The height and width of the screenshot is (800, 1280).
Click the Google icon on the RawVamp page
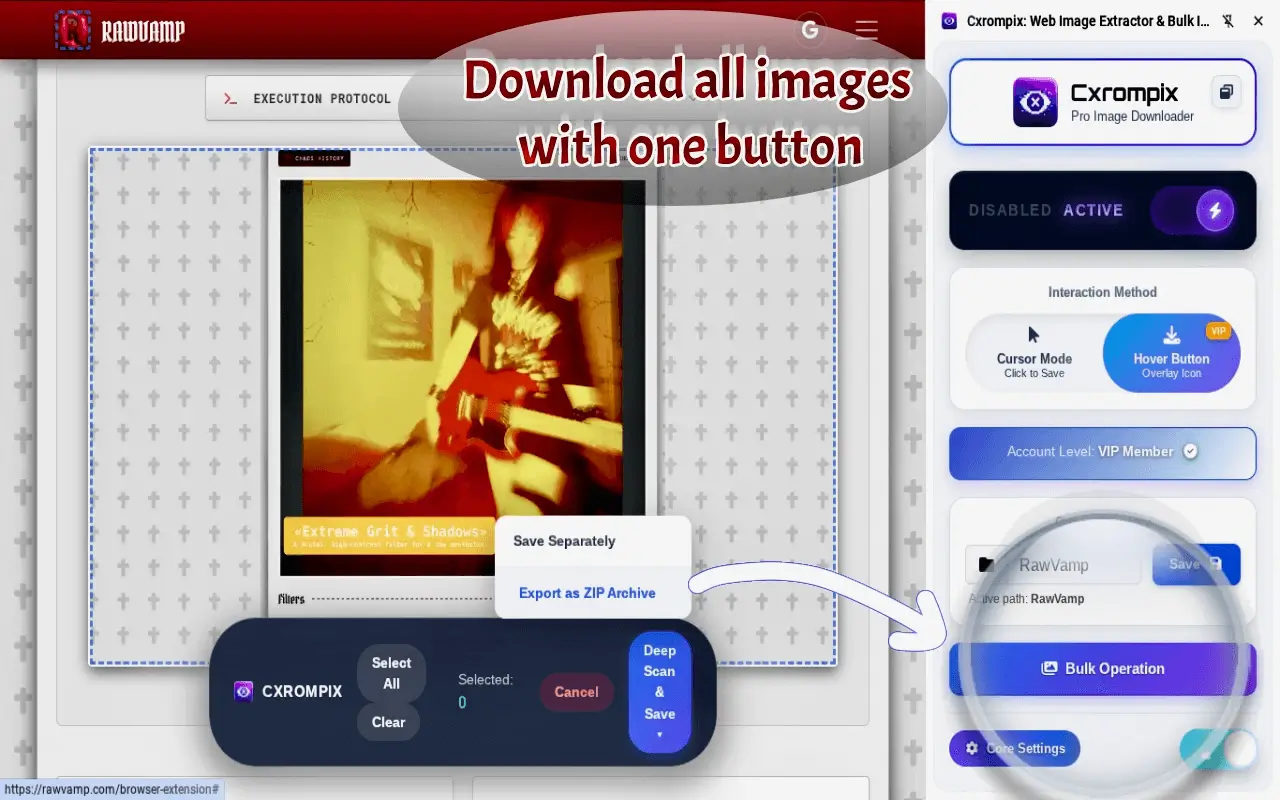pos(810,30)
